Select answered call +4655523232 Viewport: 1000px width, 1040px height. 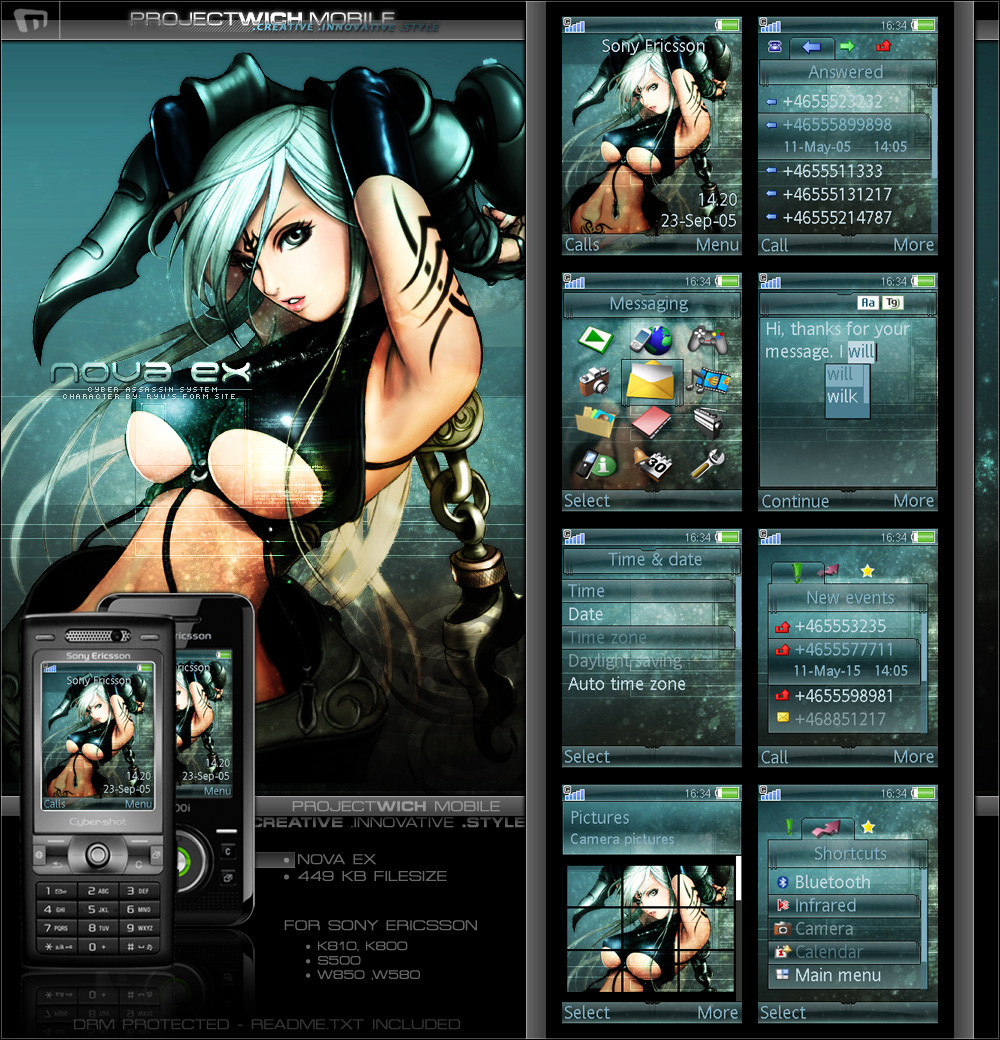pos(845,101)
